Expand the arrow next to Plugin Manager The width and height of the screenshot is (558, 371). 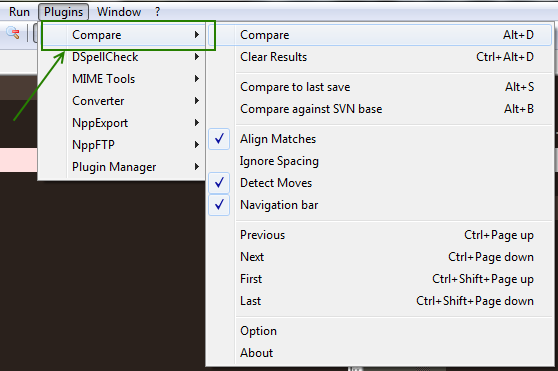[x=196, y=167]
